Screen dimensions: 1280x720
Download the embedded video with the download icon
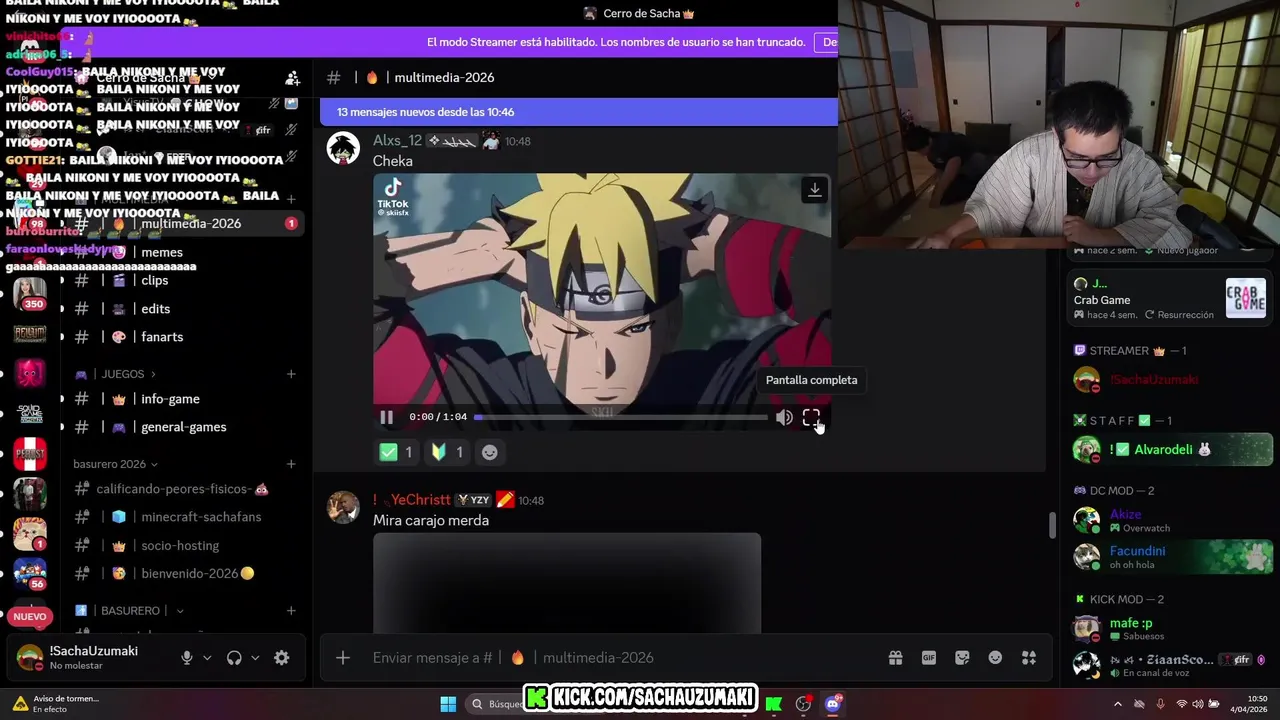(x=815, y=190)
